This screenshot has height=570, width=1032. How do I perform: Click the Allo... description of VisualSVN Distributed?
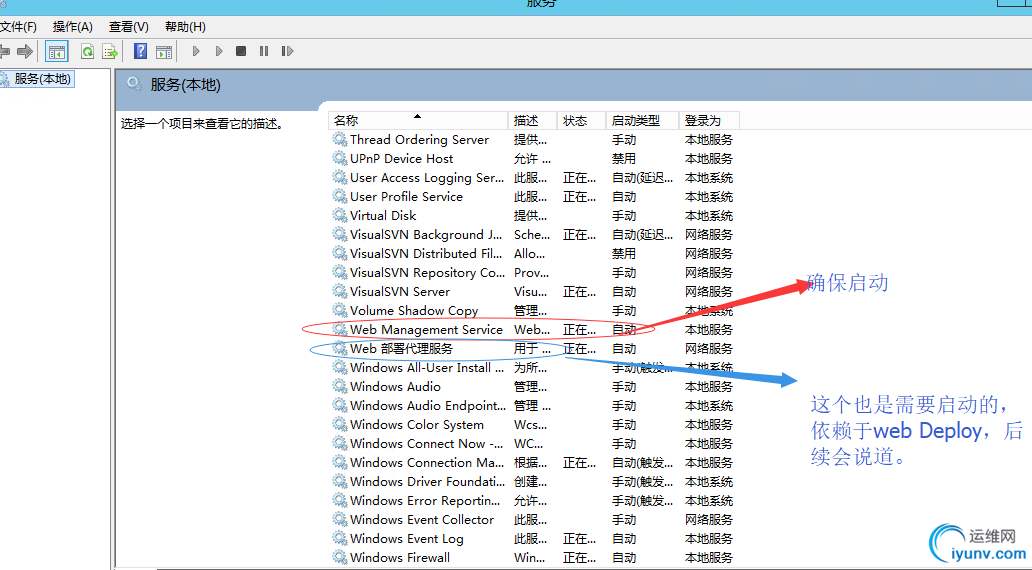[529, 253]
